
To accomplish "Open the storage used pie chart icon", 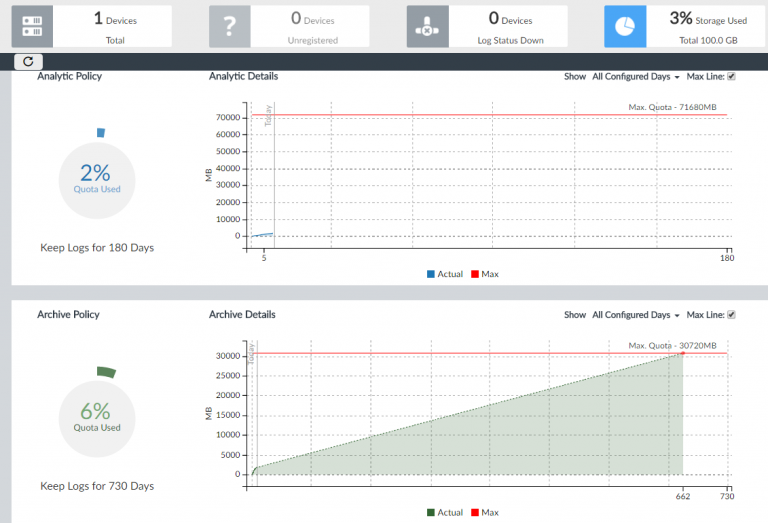I will point(625,26).
